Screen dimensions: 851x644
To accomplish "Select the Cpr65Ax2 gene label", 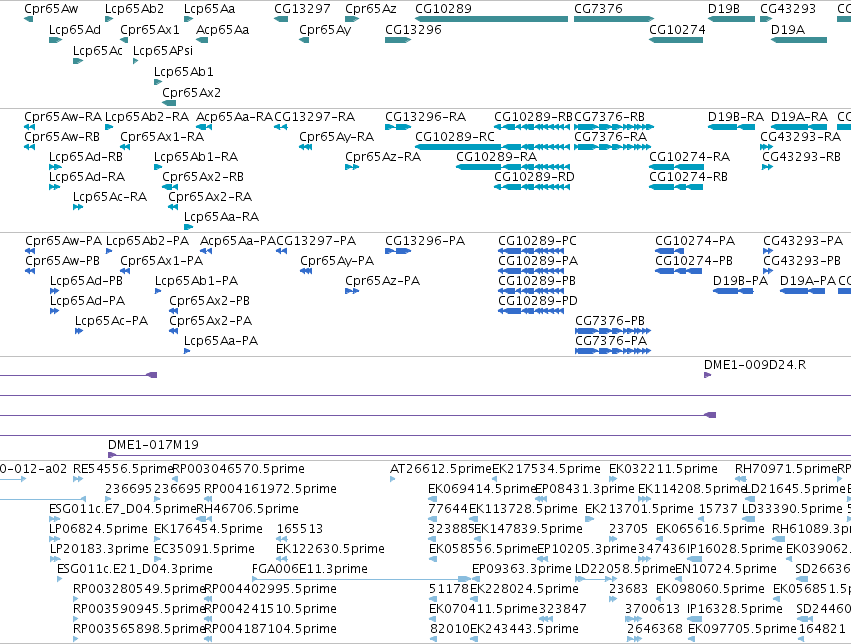I will pos(192,93).
